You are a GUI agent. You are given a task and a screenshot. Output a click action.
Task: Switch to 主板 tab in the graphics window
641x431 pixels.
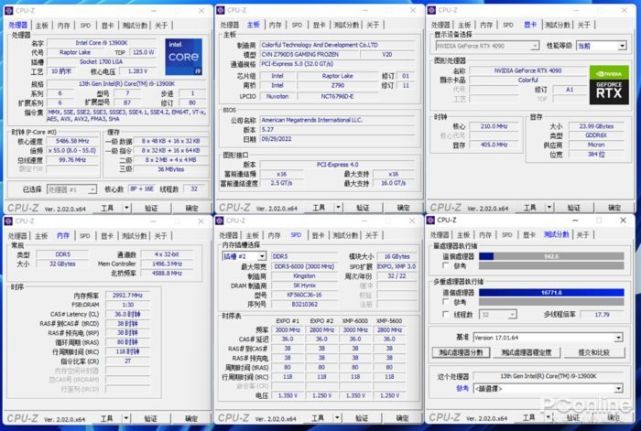(464, 25)
